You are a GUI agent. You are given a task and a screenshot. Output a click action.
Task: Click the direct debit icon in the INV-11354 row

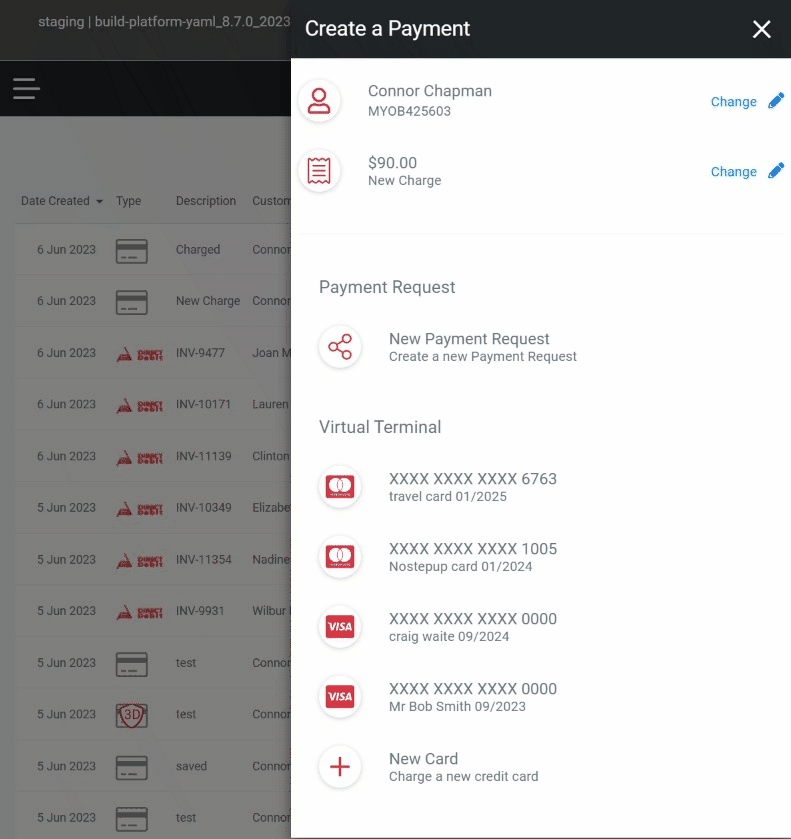click(139, 560)
